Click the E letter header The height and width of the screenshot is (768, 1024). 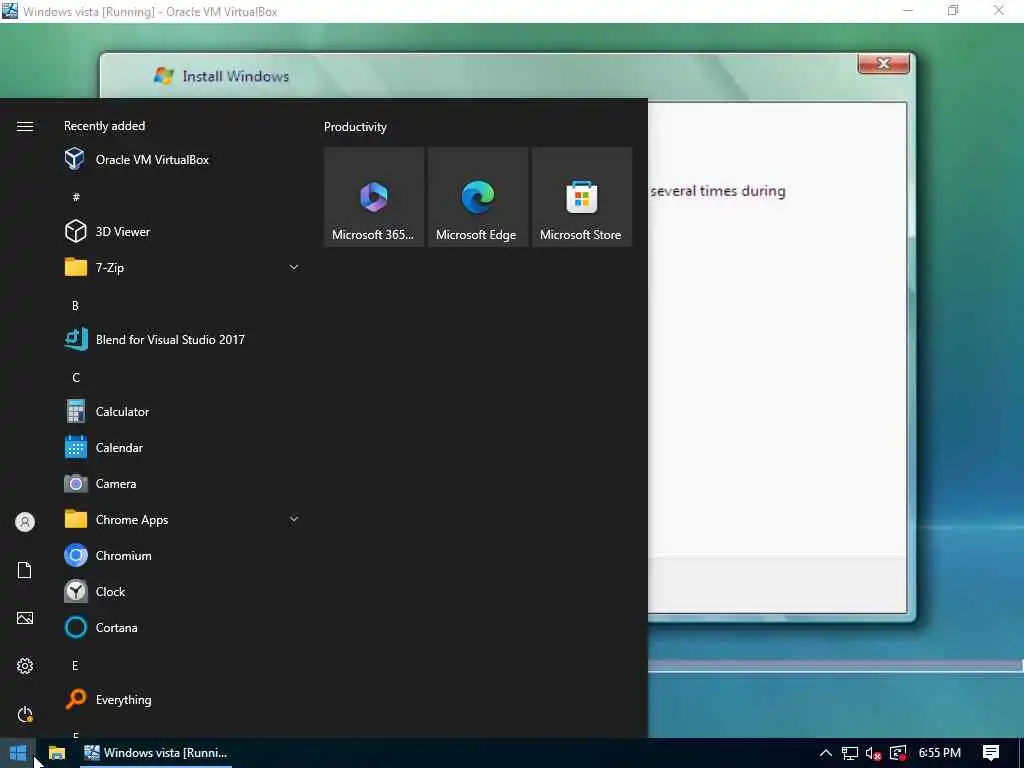75,665
